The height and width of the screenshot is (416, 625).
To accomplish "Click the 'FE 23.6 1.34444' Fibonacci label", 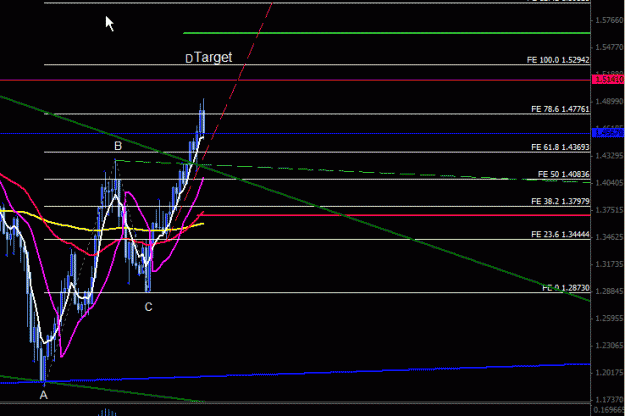I will click(x=560, y=235).
